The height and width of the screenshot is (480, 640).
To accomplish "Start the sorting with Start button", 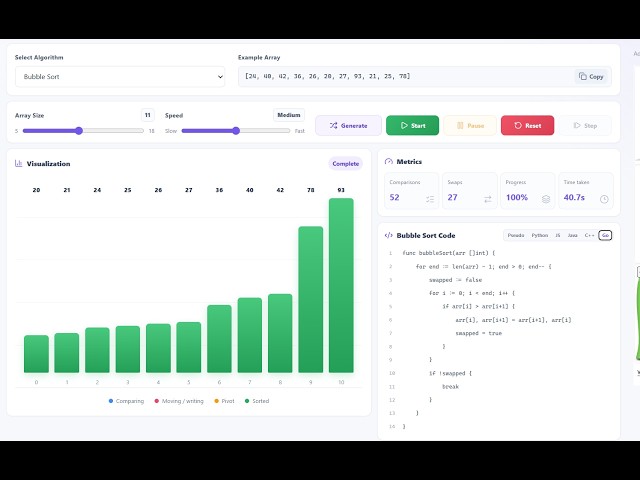I will (412, 125).
